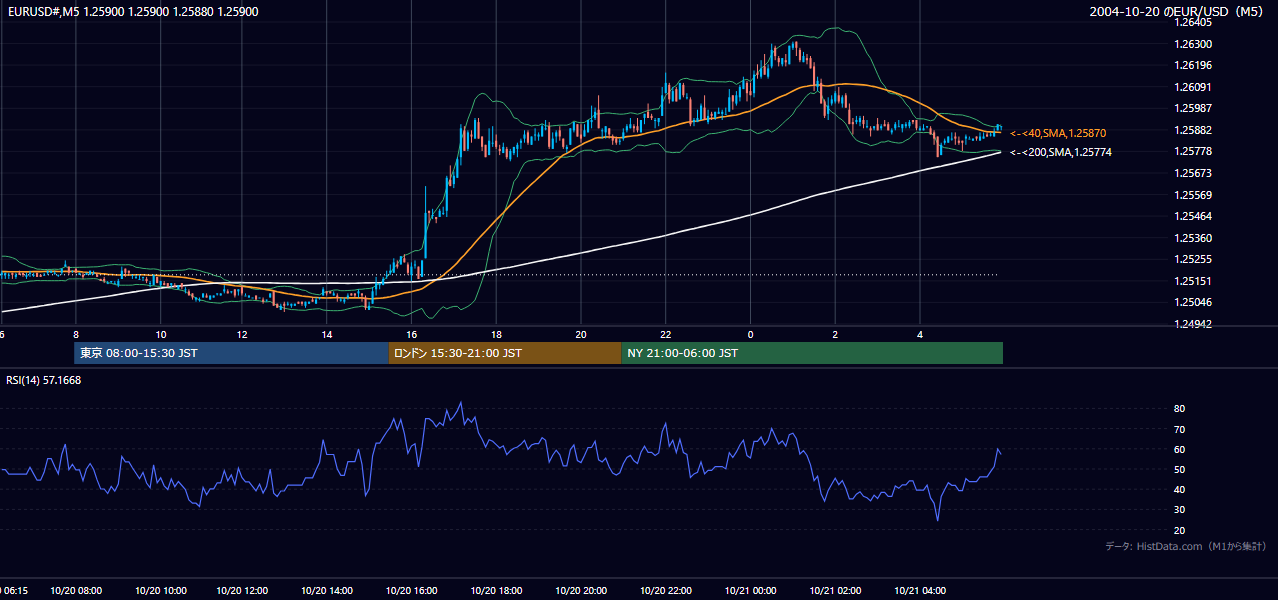Click the bottom time label 10/21 04:00
Viewport: 1278px width, 600px height.
tap(920, 591)
